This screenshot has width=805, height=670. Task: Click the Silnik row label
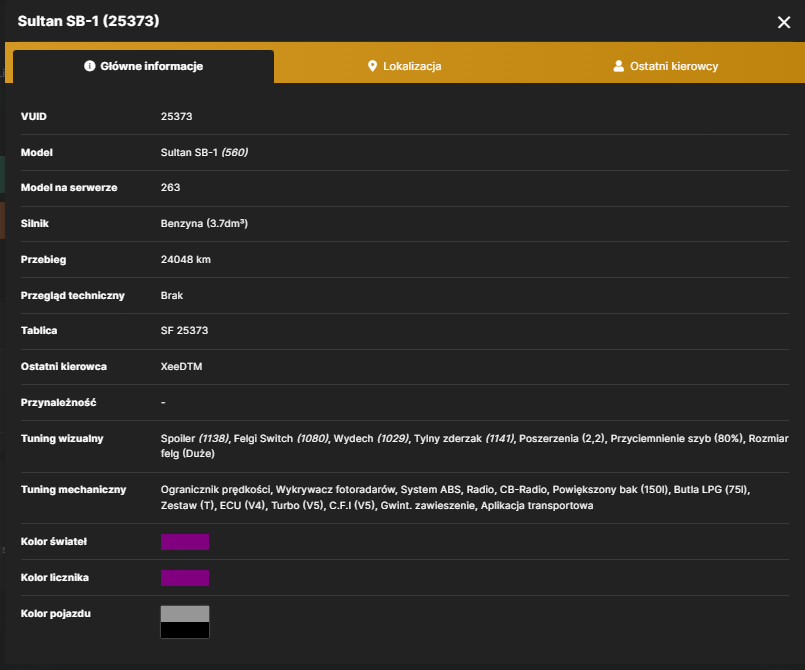coord(34,223)
